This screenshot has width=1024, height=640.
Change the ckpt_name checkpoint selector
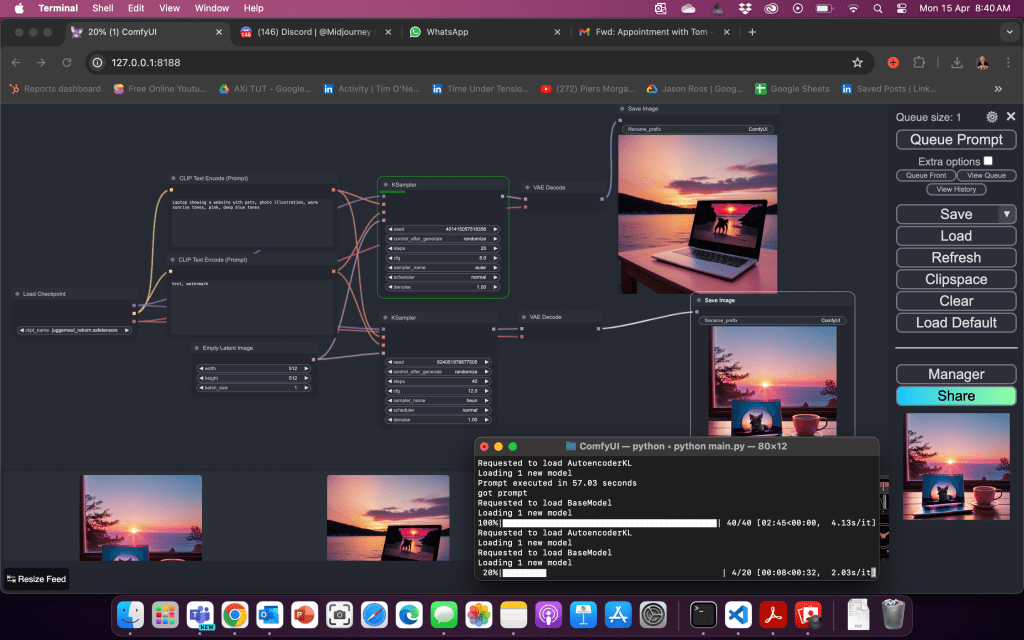click(75, 330)
